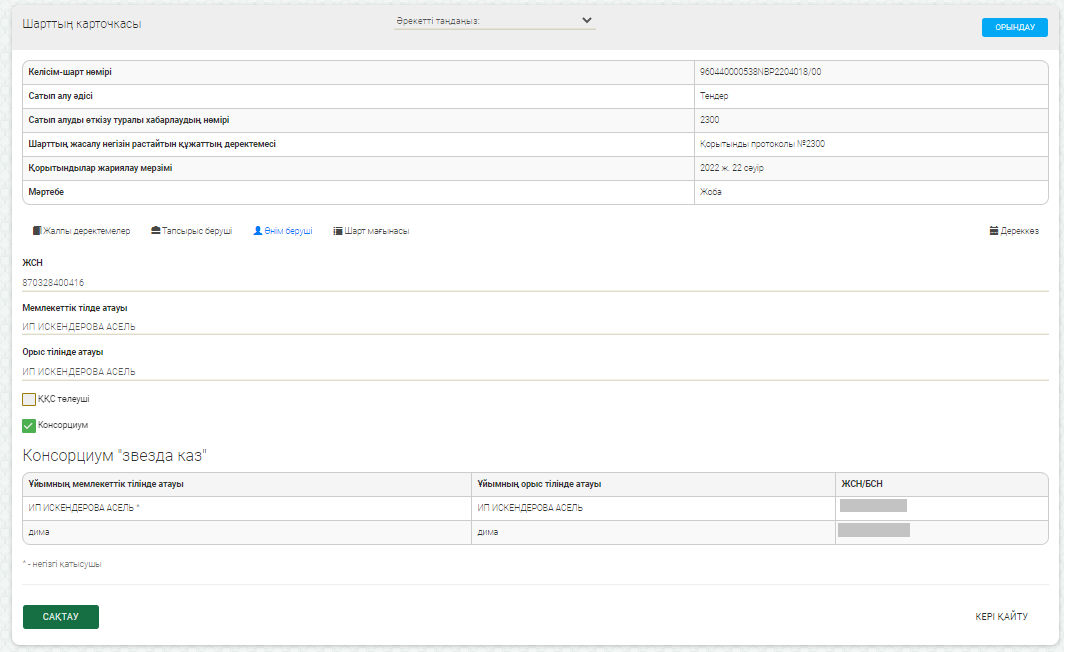
Task: Click the ЖСН input field
Action: point(534,283)
